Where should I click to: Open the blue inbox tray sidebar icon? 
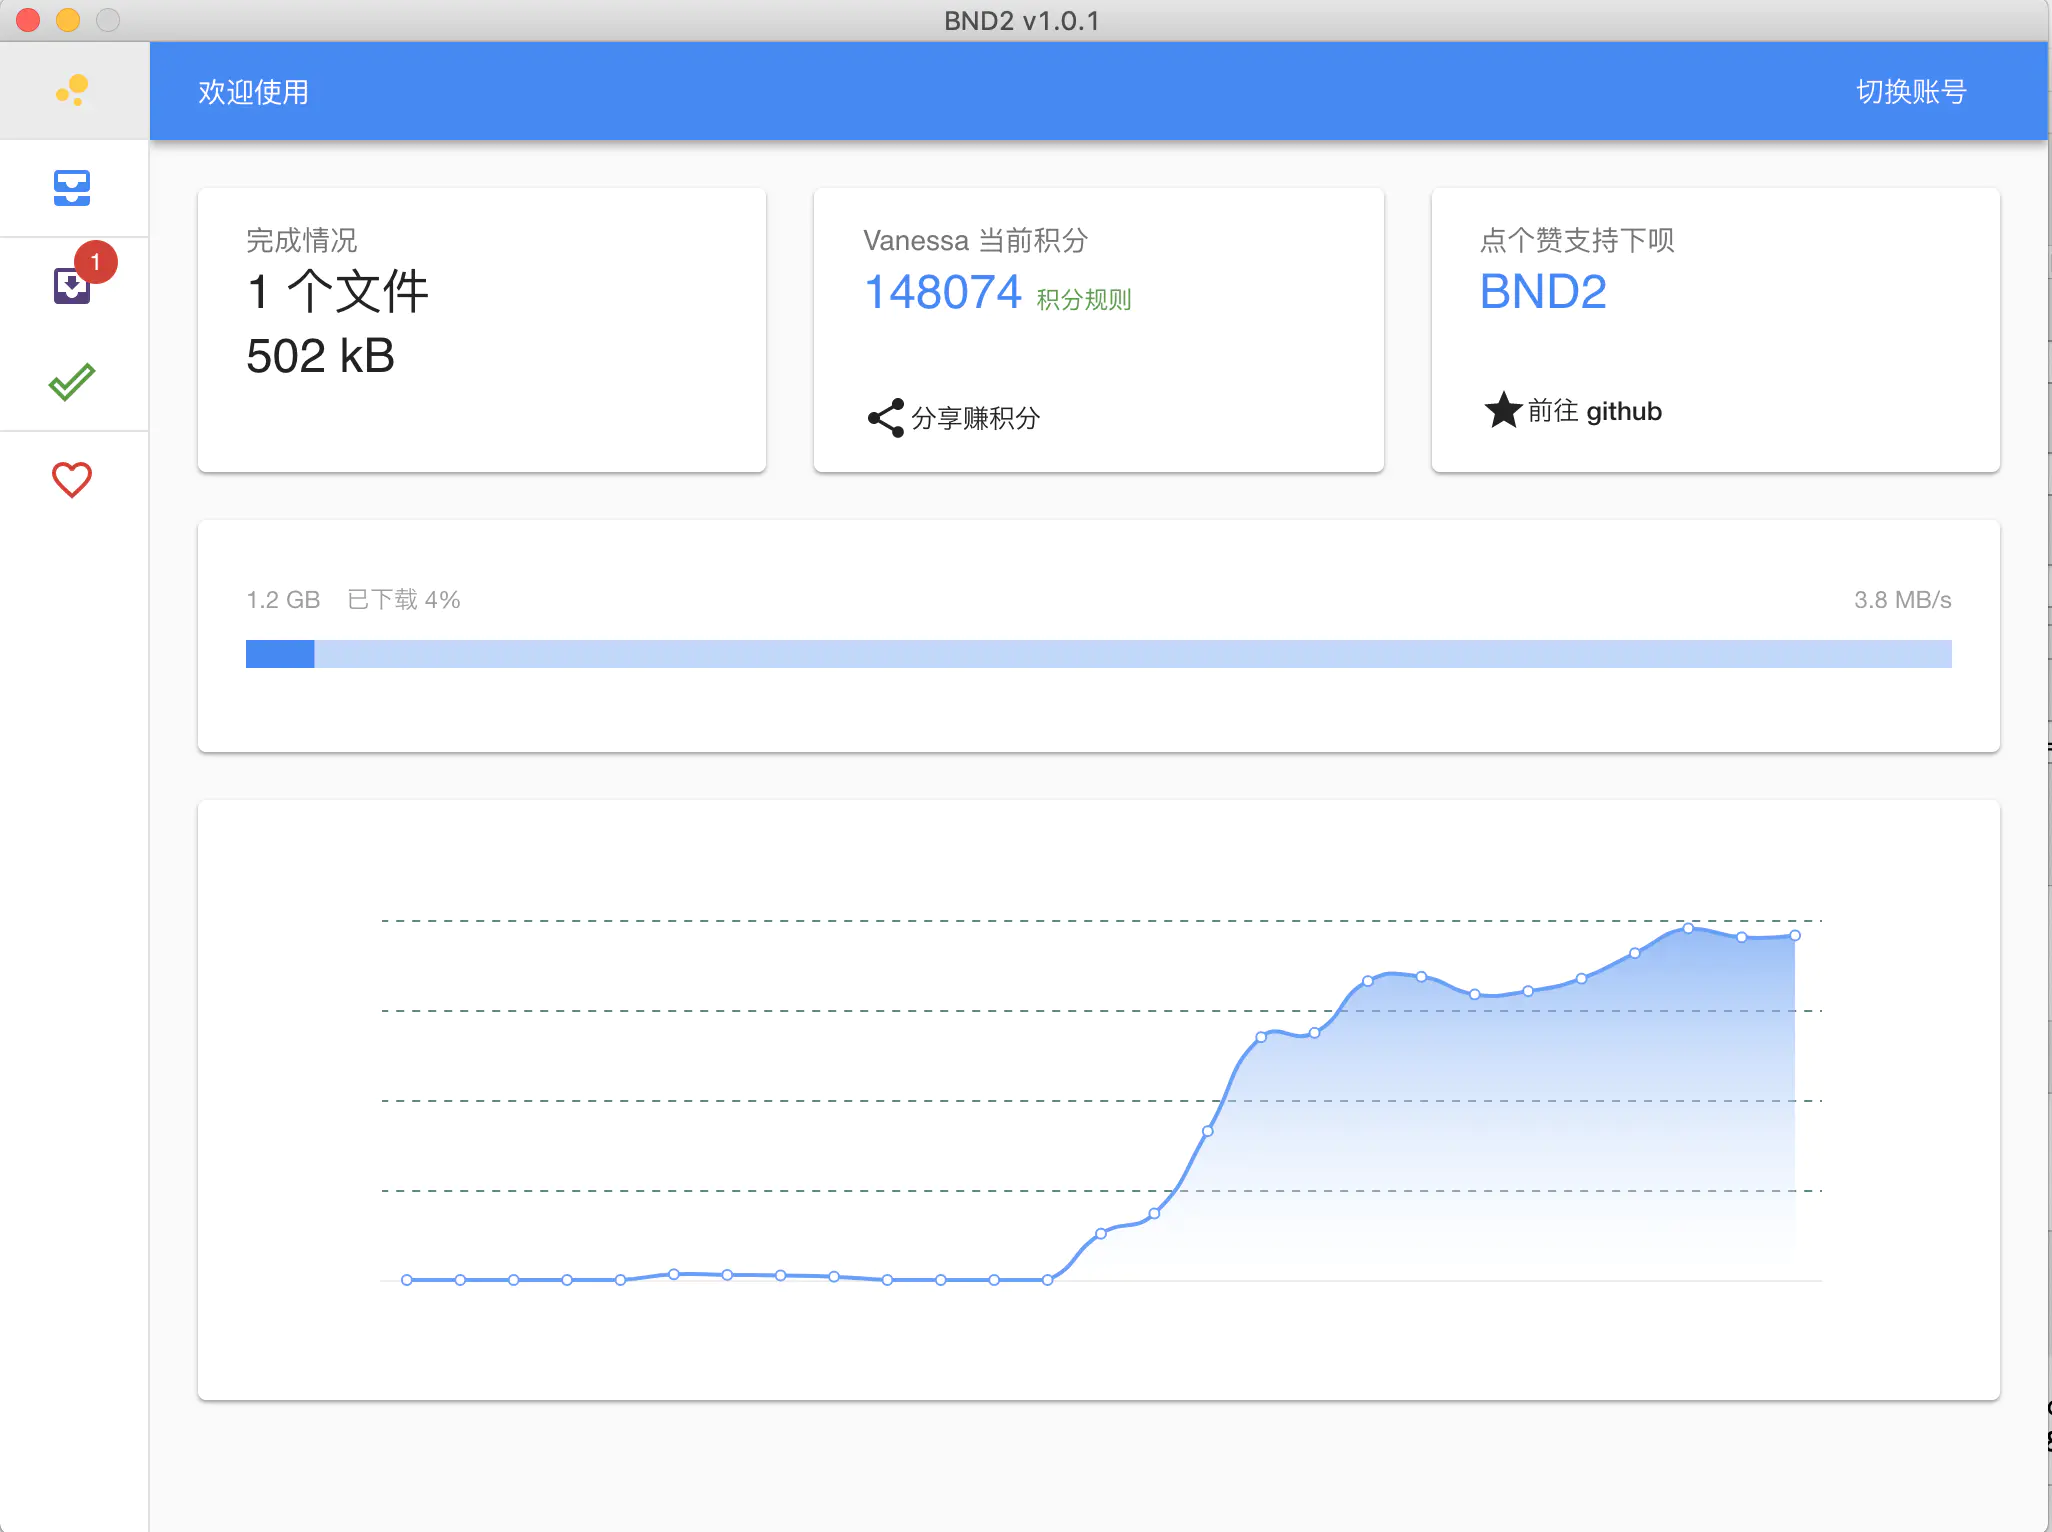click(x=72, y=187)
